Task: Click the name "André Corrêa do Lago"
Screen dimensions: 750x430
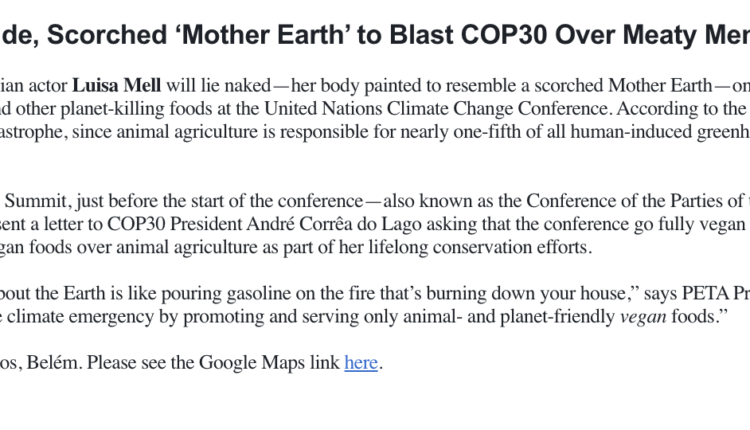Action: coord(282,221)
